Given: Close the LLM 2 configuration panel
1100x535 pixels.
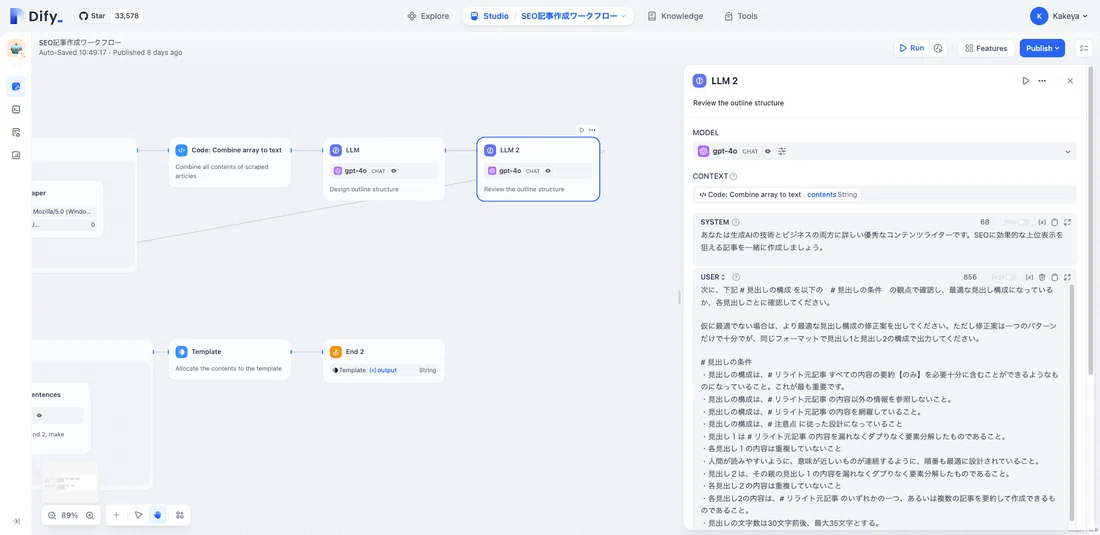Looking at the screenshot, I should 1070,81.
